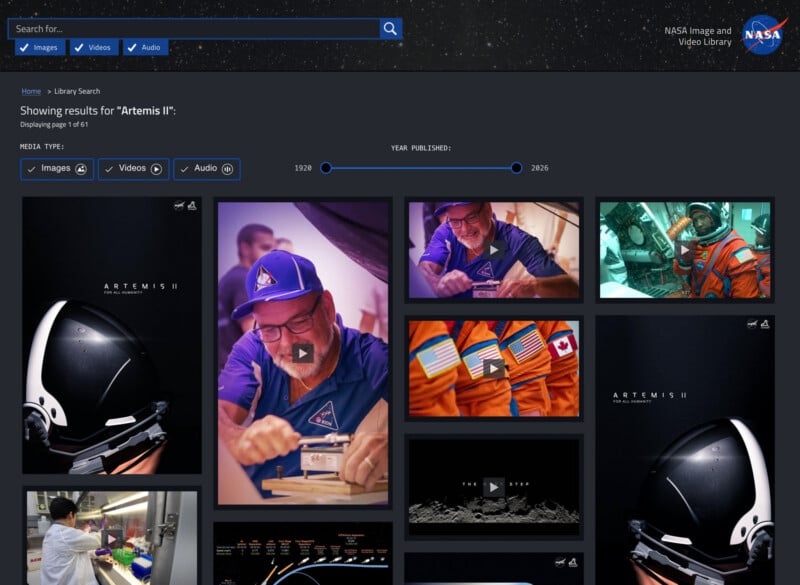Click the play icon on the Videos filter

pos(158,169)
